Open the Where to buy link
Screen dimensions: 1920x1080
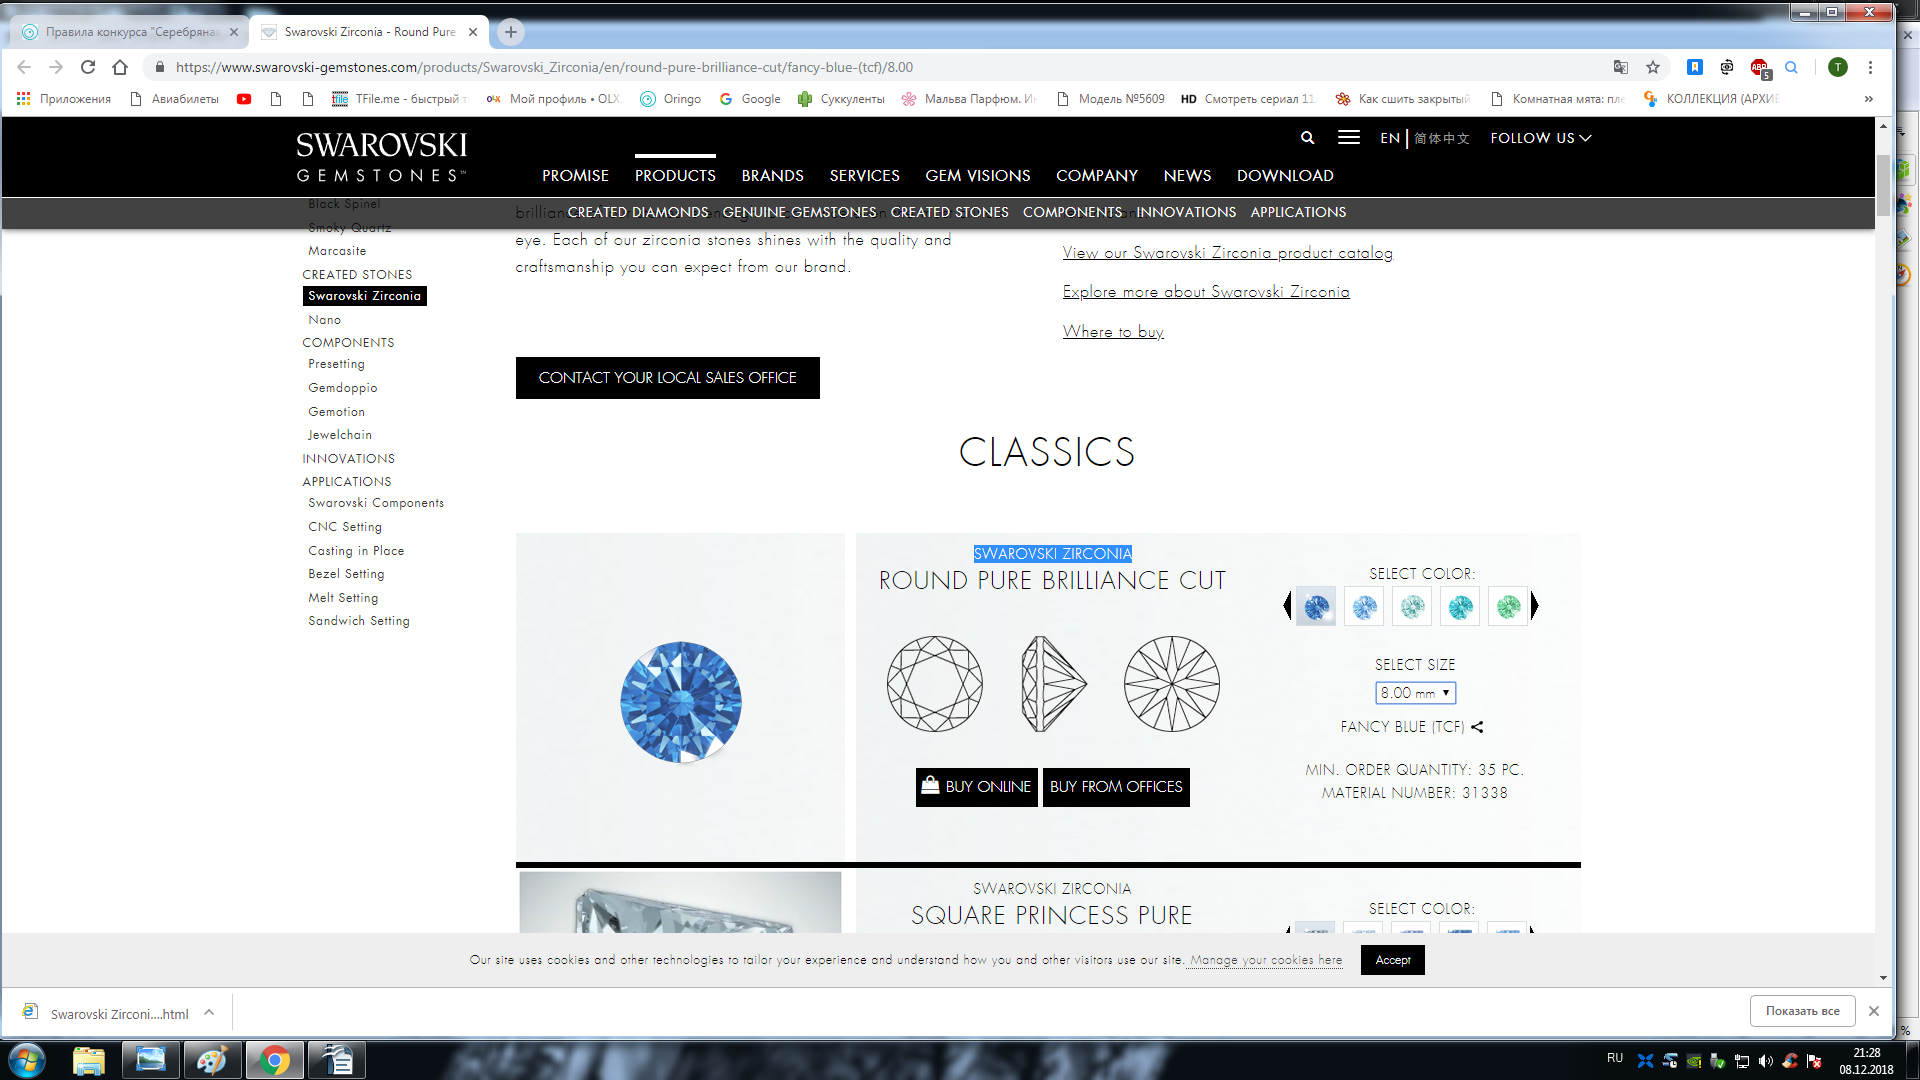[x=1113, y=332]
